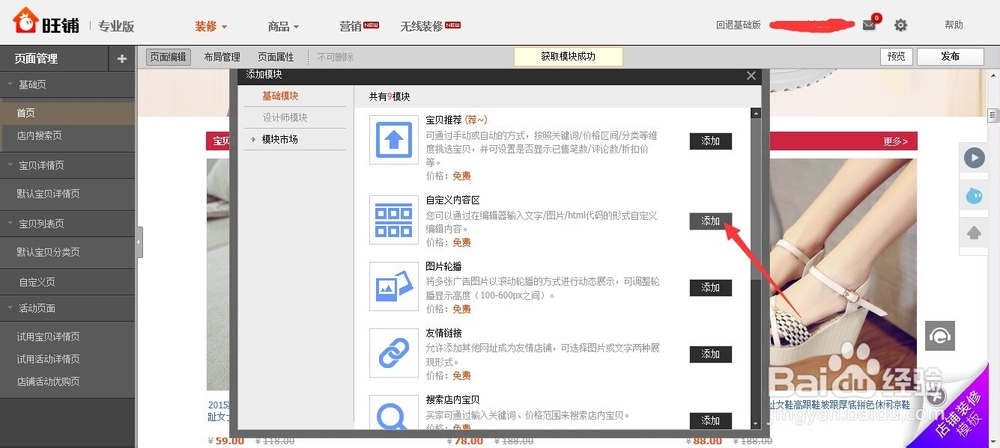Click the play video icon on right sidebar
1000x448 pixels.
(974, 157)
